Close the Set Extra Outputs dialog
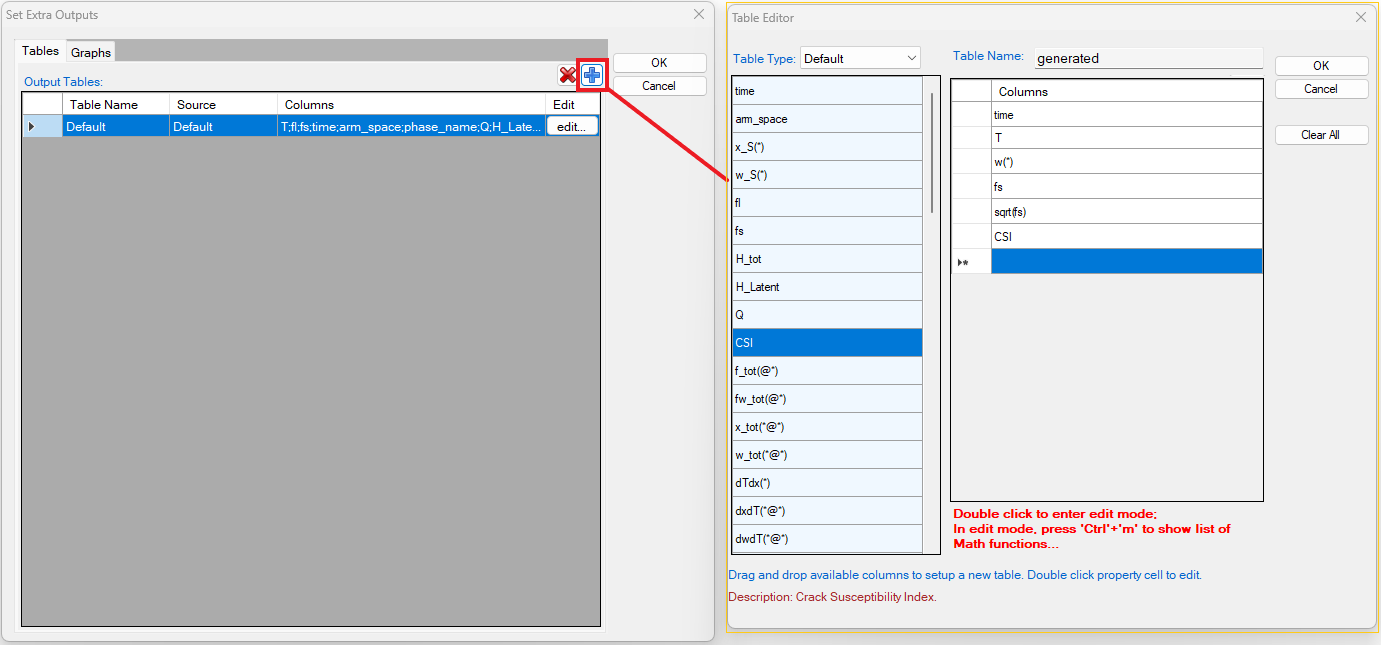This screenshot has height=645, width=1381. pos(699,15)
